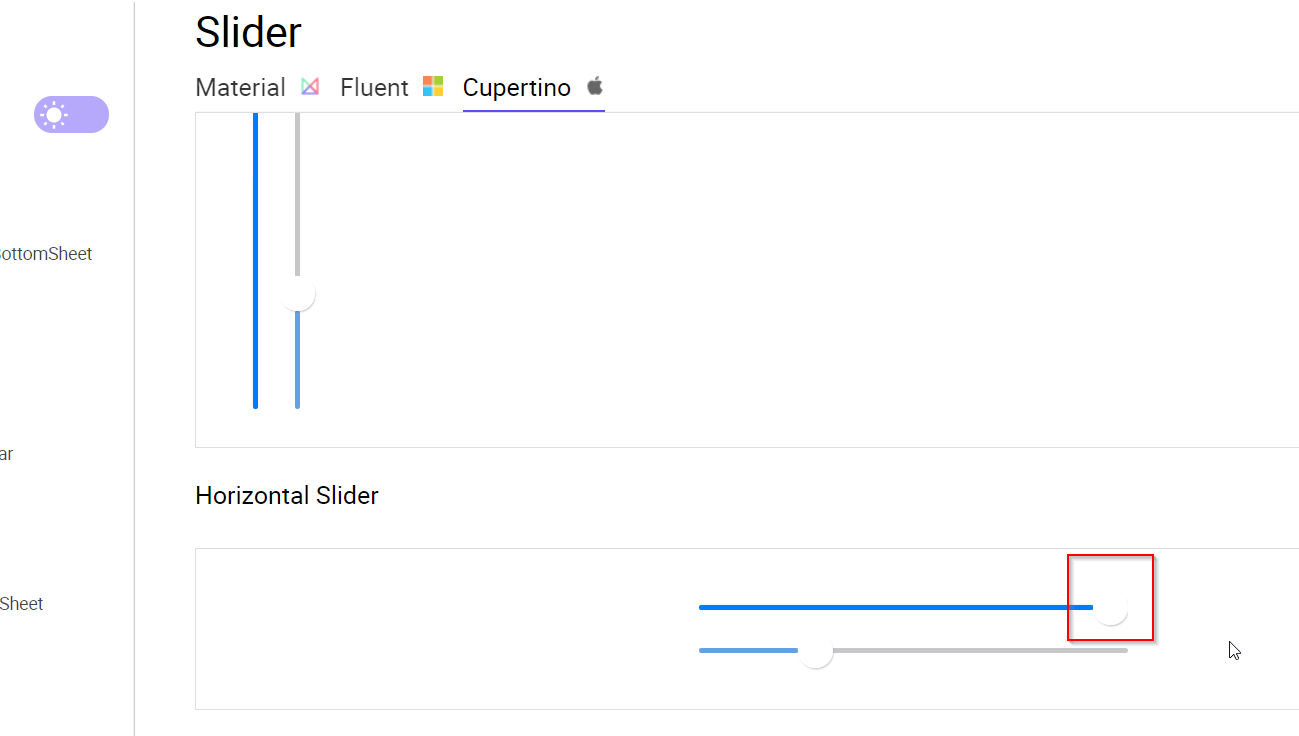
Task: Click the highlighted horizontal slider thumb
Action: tap(1110, 607)
